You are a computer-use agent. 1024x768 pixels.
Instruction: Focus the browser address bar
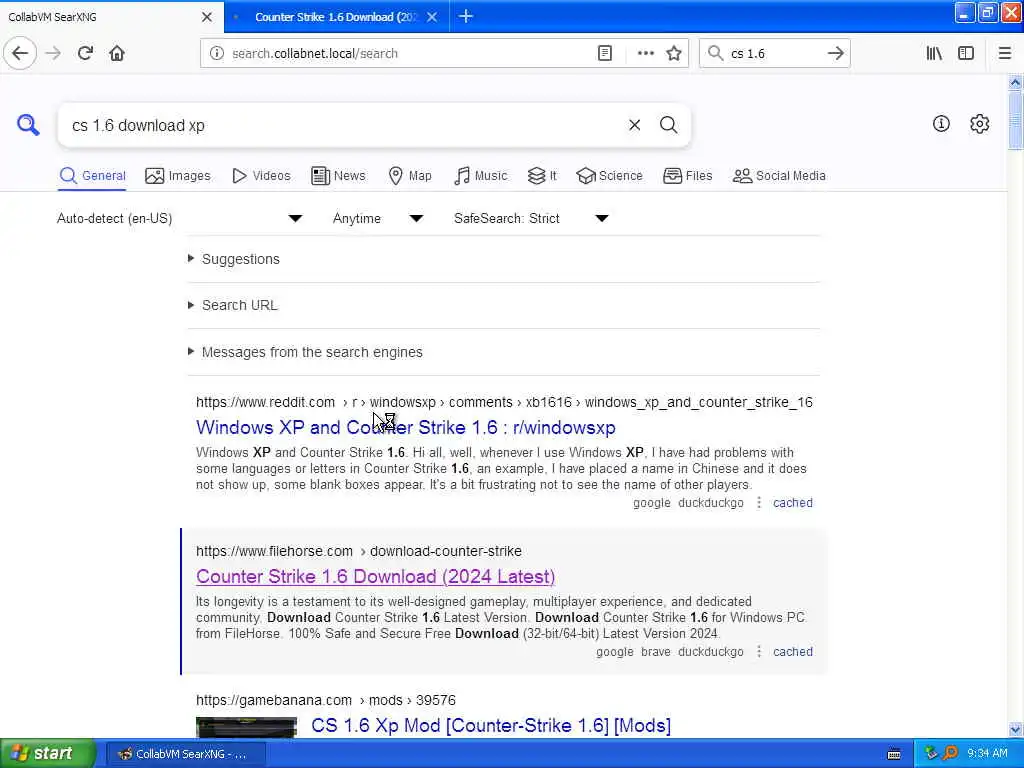(410, 54)
